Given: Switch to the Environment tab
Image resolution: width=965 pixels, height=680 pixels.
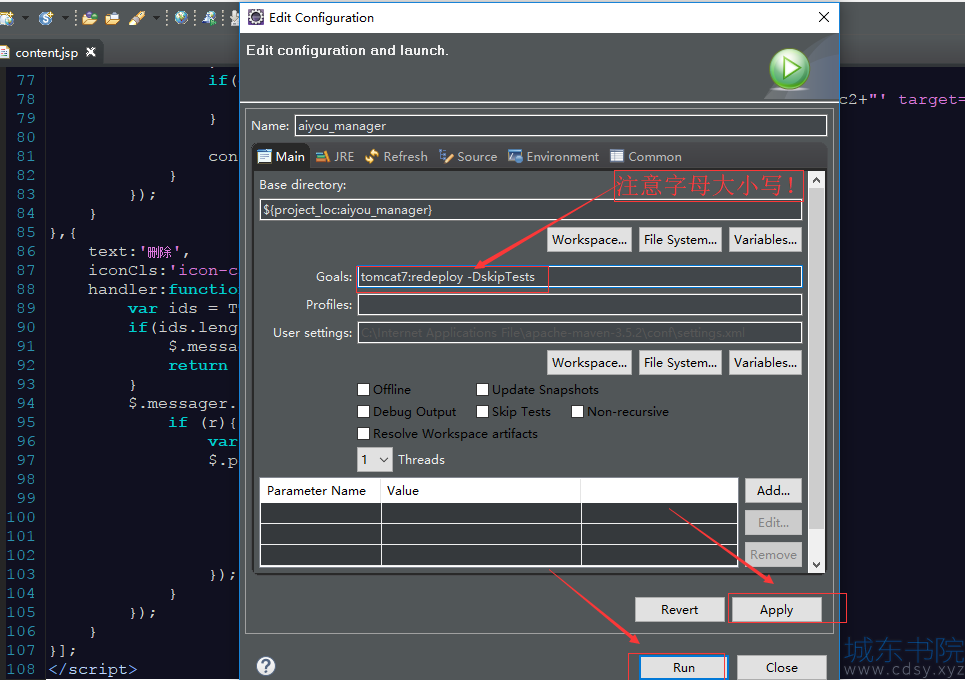Looking at the screenshot, I should click(553, 156).
